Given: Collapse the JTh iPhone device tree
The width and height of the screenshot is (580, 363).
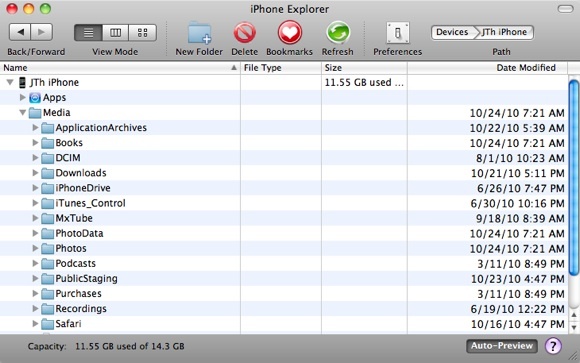Looking at the screenshot, I should [x=10, y=82].
